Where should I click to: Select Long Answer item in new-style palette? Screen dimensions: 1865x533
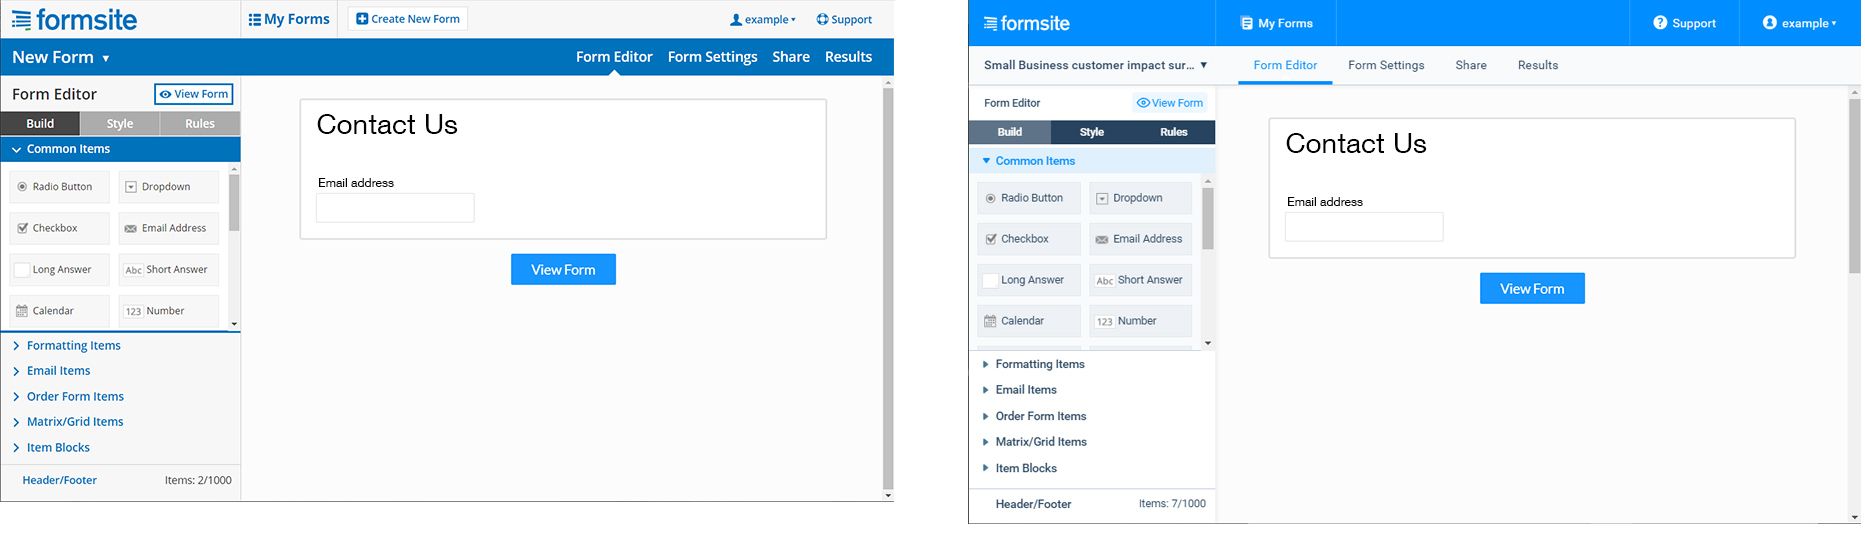pos(1029,280)
